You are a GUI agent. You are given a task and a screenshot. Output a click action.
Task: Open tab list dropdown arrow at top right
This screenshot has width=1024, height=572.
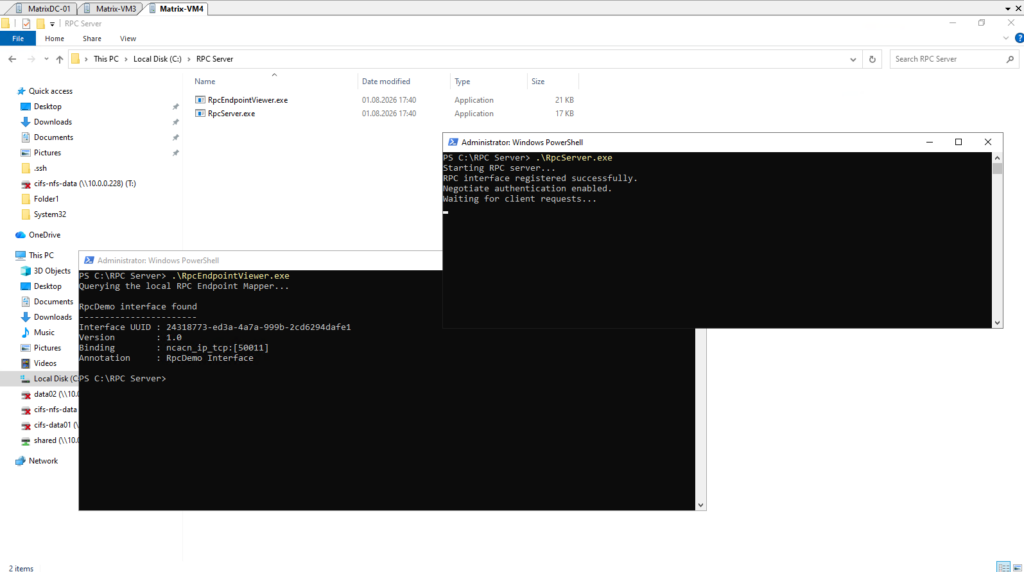(x=1008, y=8)
